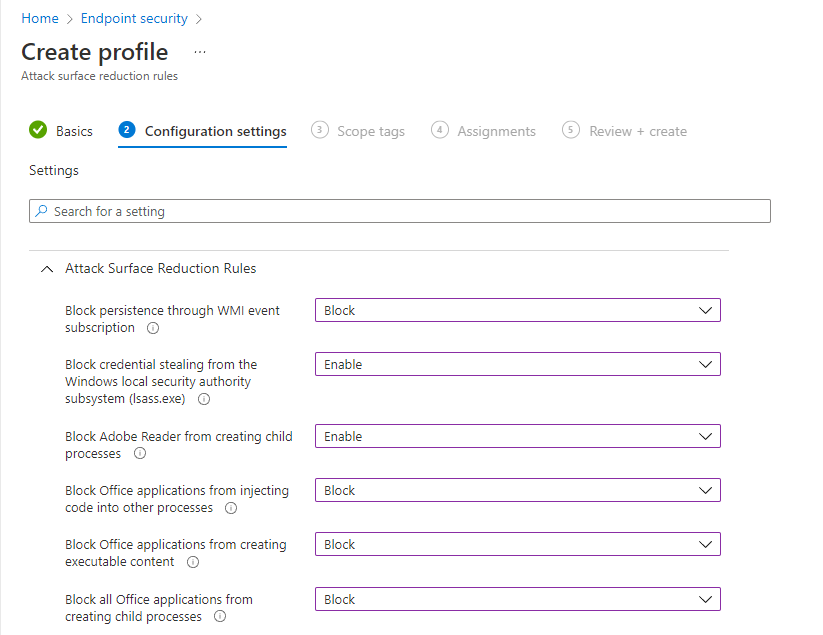823x635 pixels.
Task: Open dropdown for all Office apps child processes
Action: tap(518, 599)
